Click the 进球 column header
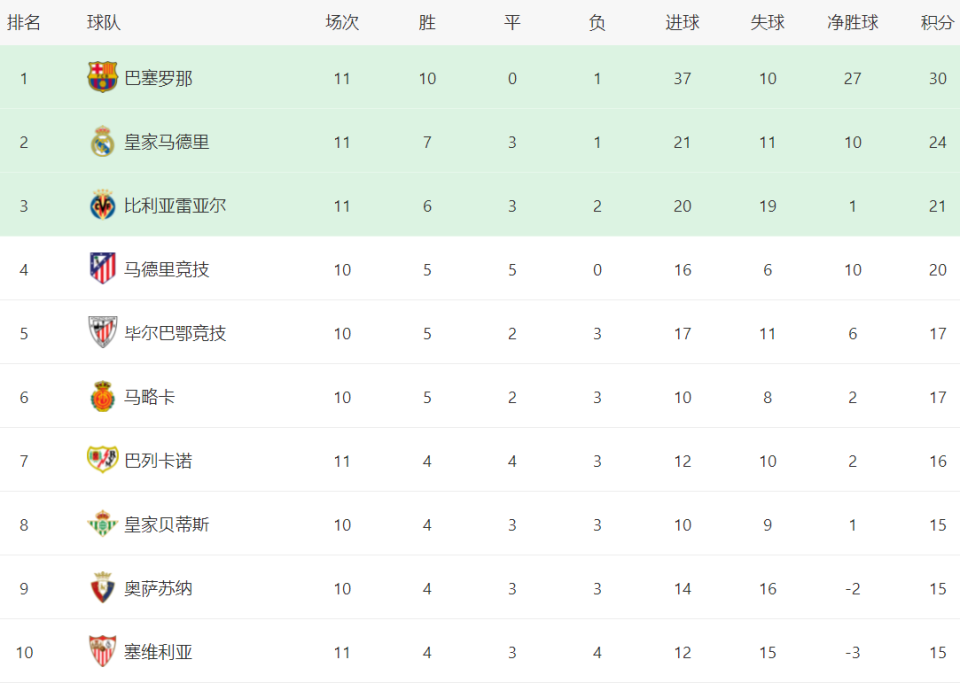960x683 pixels. pos(682,23)
